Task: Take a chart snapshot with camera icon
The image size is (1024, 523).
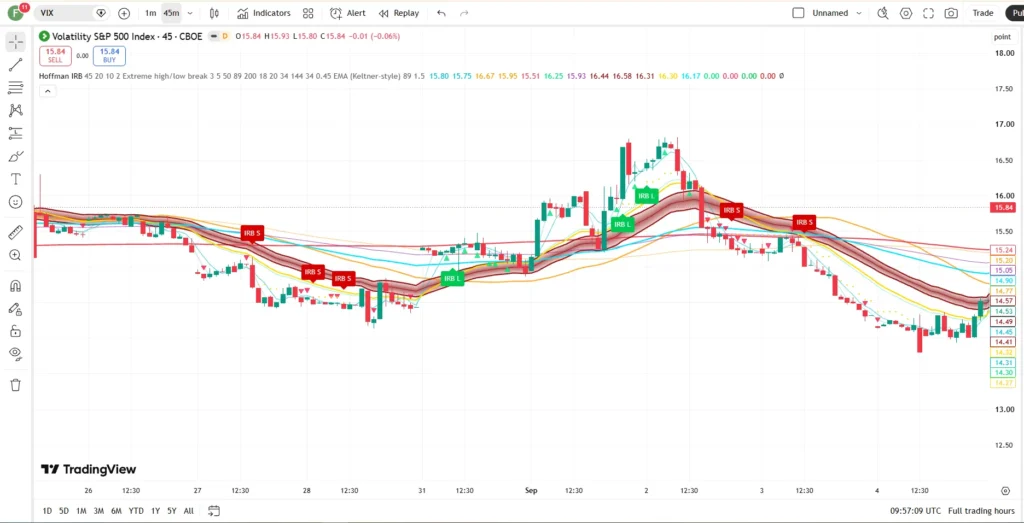Action: click(x=952, y=13)
